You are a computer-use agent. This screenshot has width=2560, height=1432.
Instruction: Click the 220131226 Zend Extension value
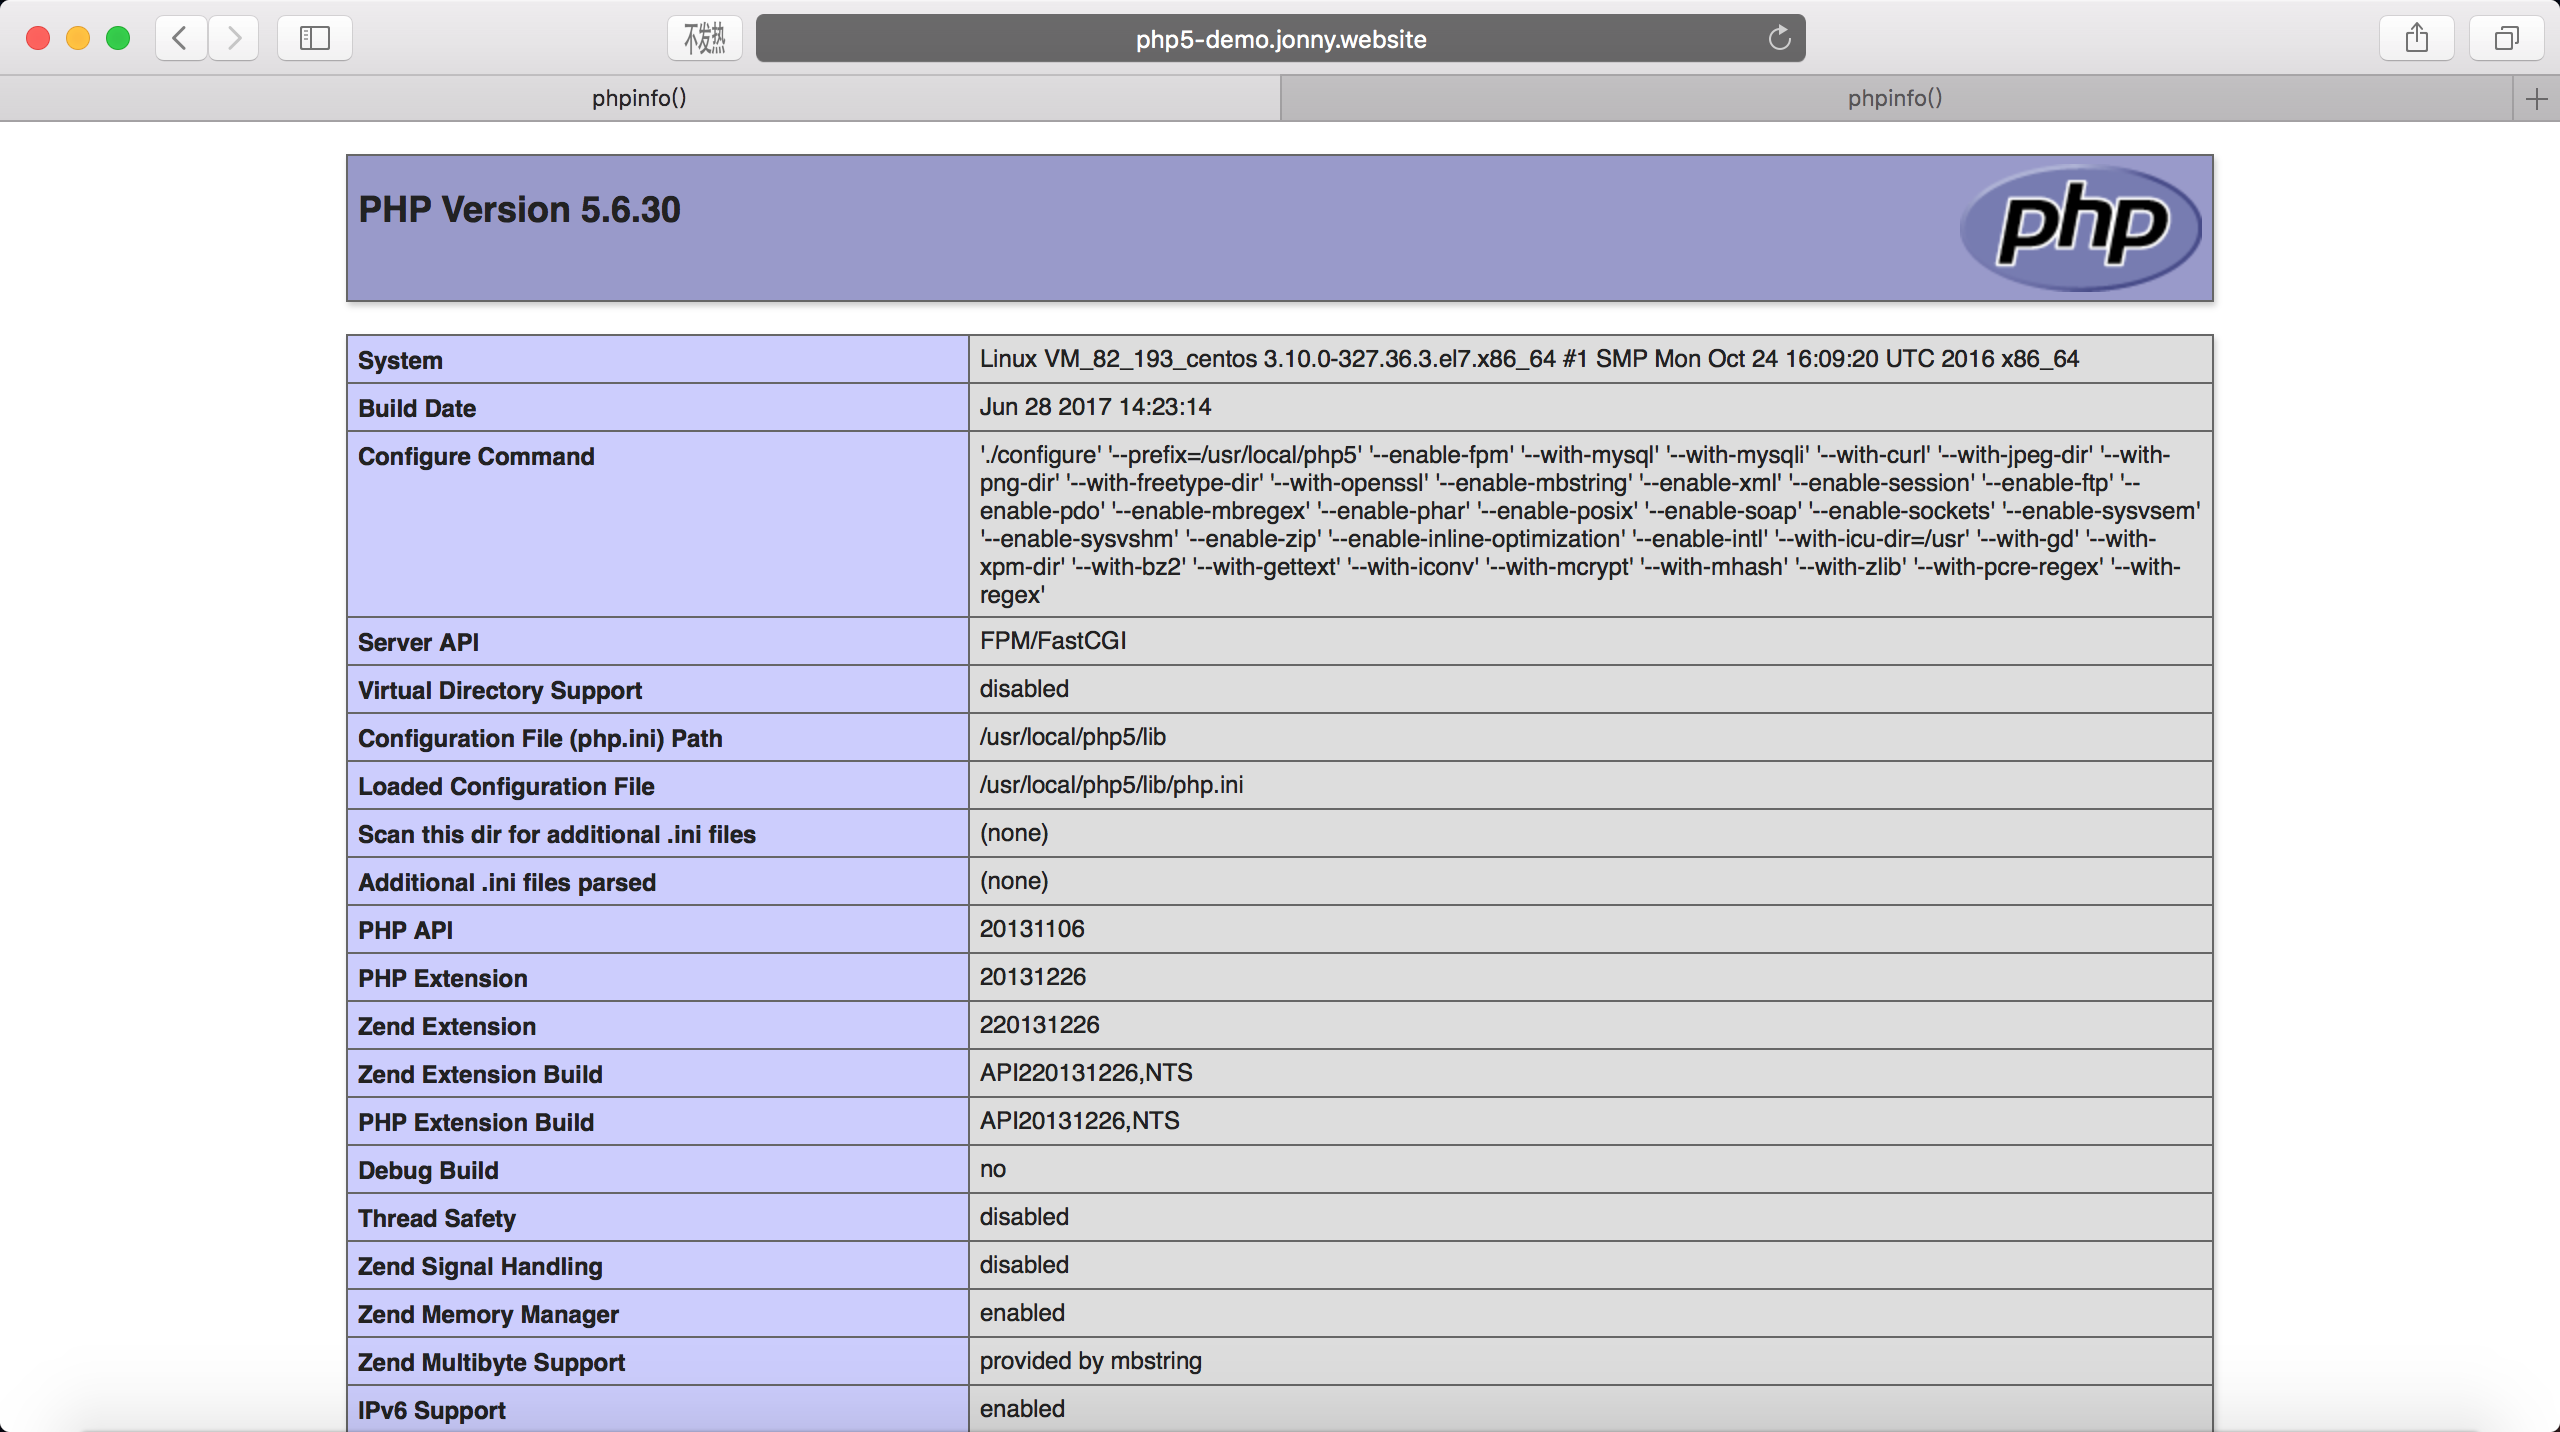click(x=1039, y=1024)
